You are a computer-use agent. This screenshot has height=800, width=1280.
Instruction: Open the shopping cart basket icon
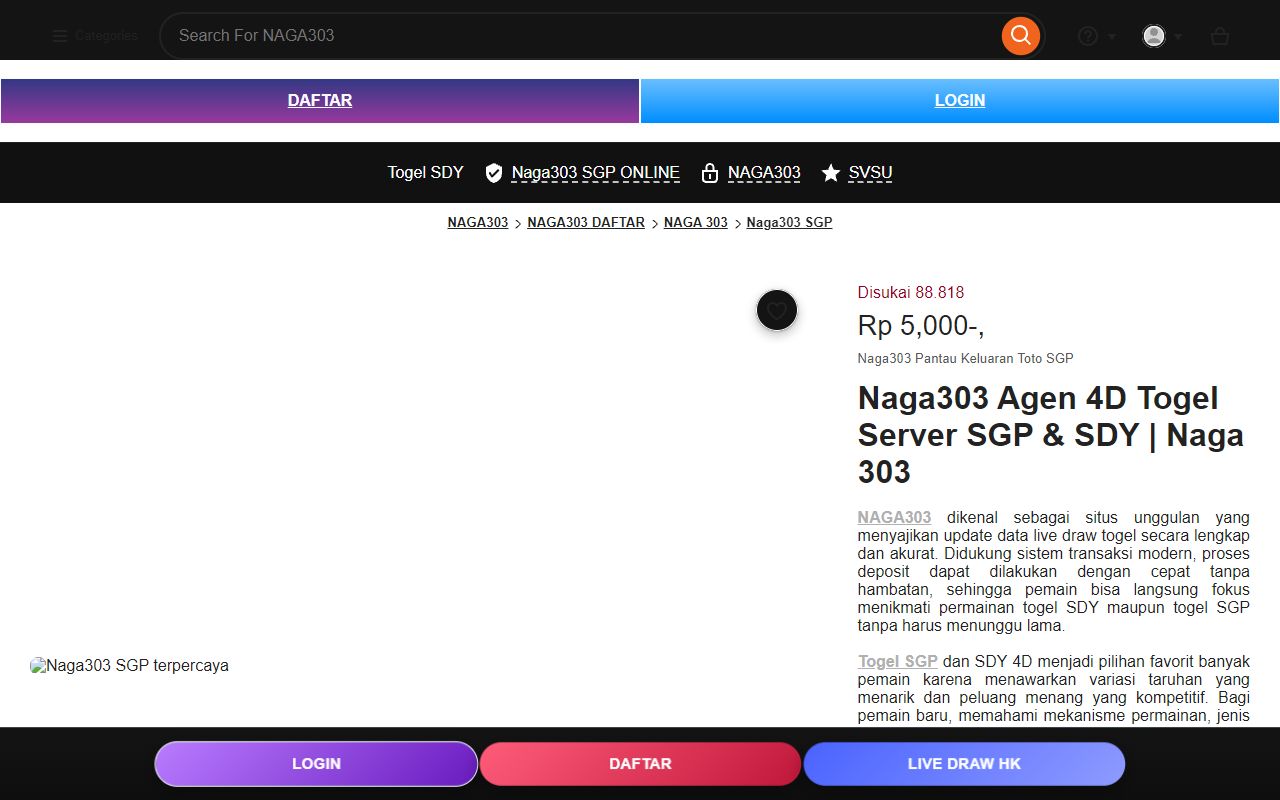[x=1219, y=36]
